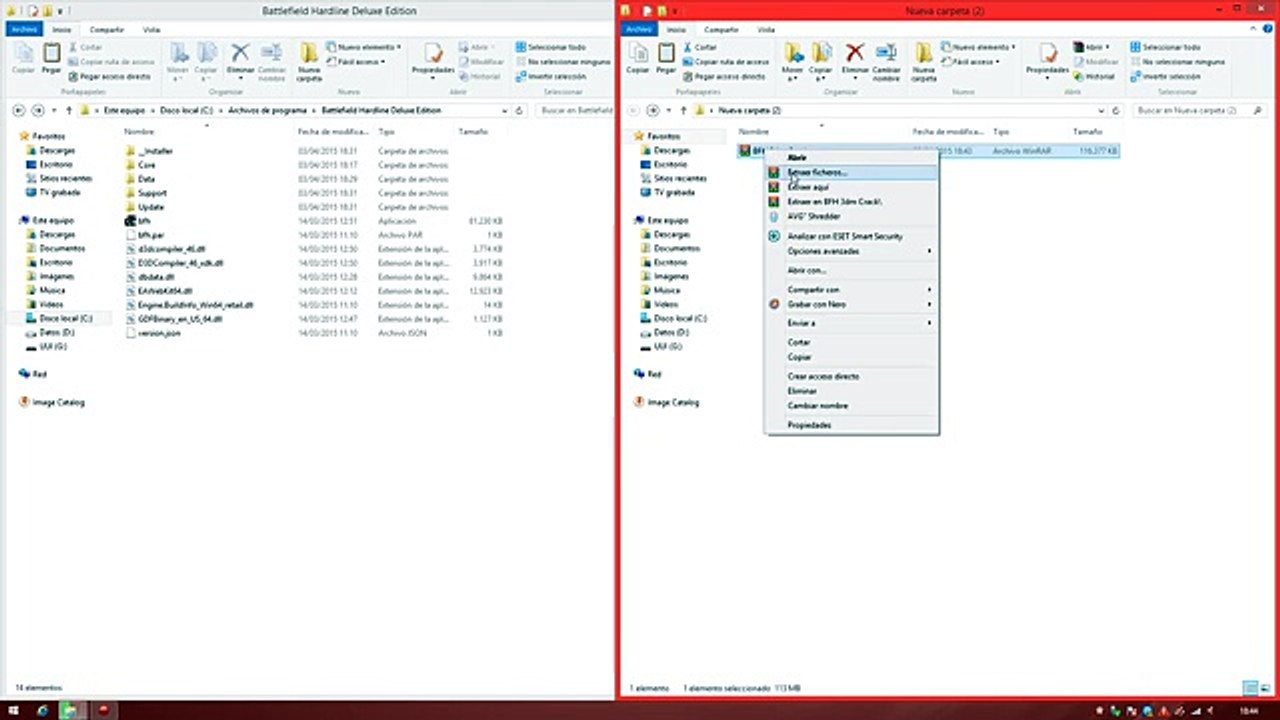Open Nuevo elemento dropdown in Nueva carpeta window
Screen dimensions: 1280x720
coord(979,47)
